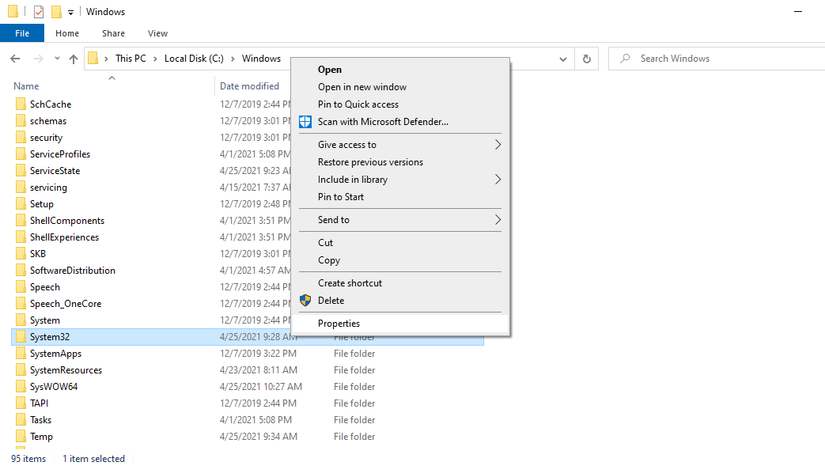Expand Give access to submenu
The image size is (825, 466).
(400, 145)
